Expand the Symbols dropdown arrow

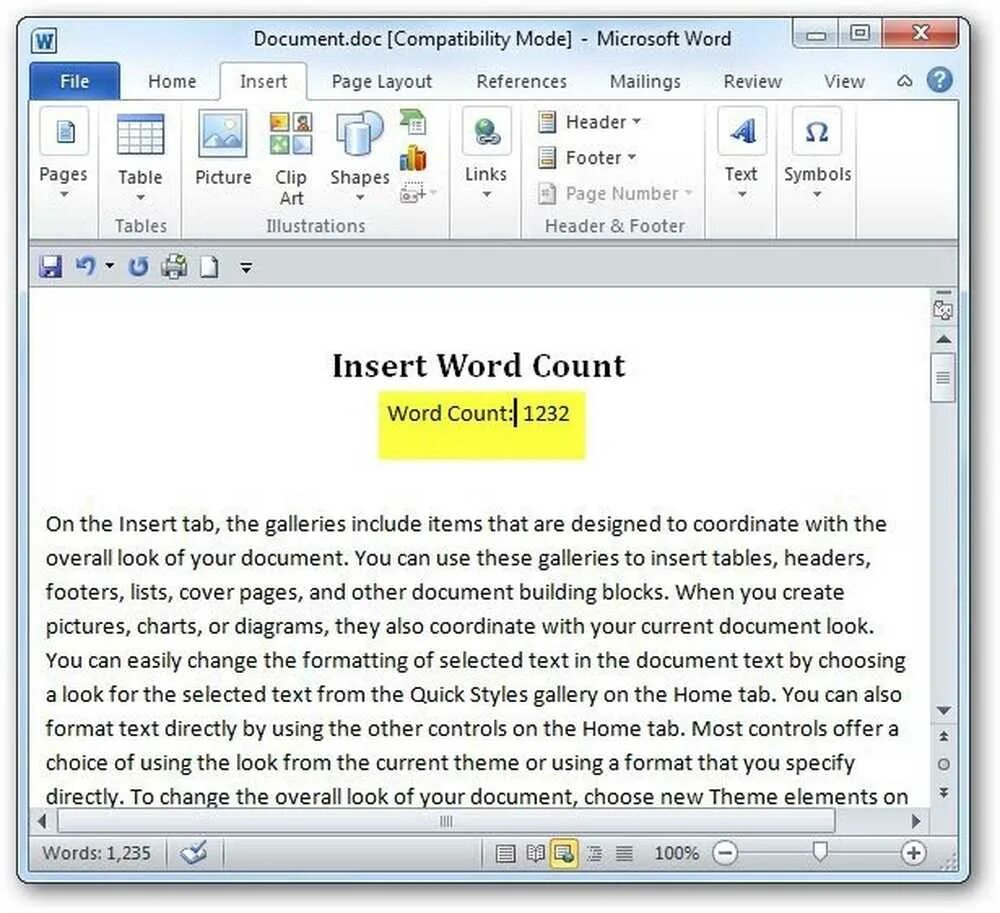pos(817,194)
